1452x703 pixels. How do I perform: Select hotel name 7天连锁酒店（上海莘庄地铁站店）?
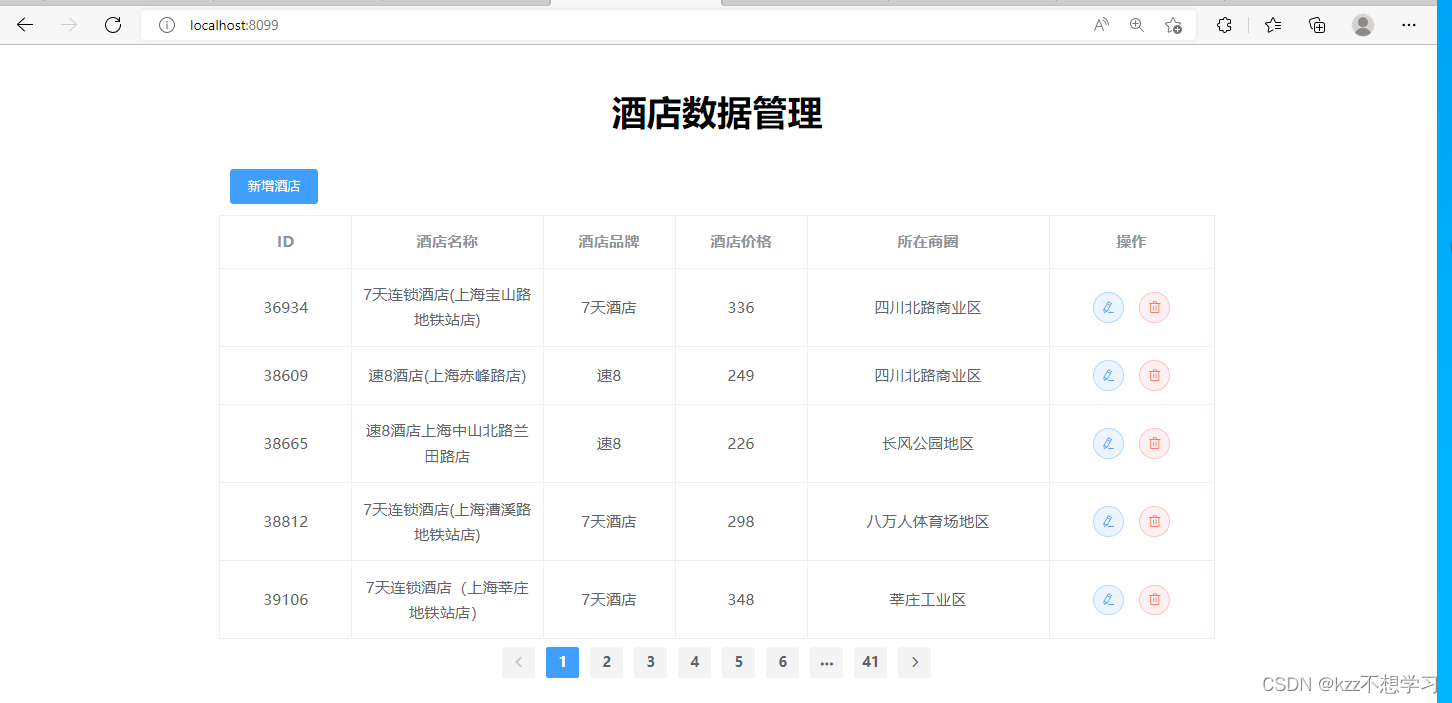point(447,599)
